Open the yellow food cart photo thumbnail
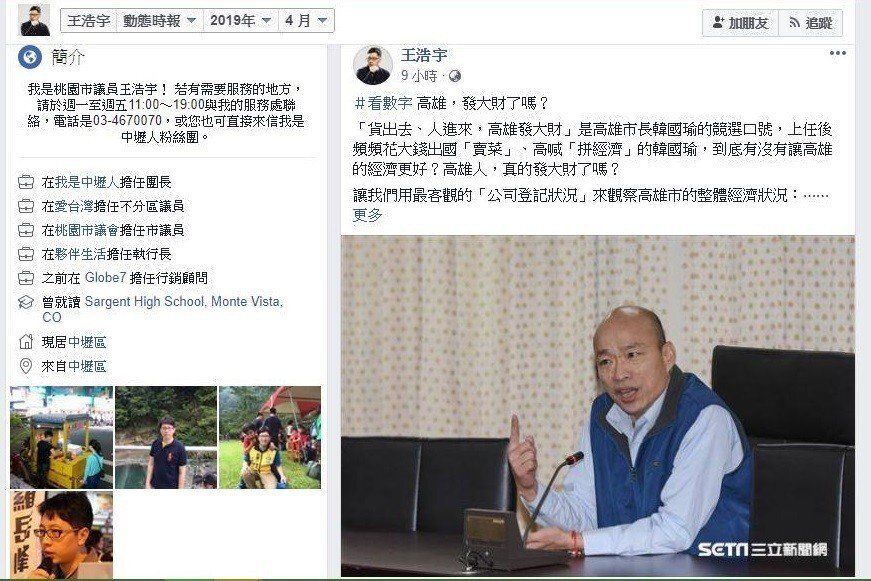871x581 pixels. tap(62, 437)
